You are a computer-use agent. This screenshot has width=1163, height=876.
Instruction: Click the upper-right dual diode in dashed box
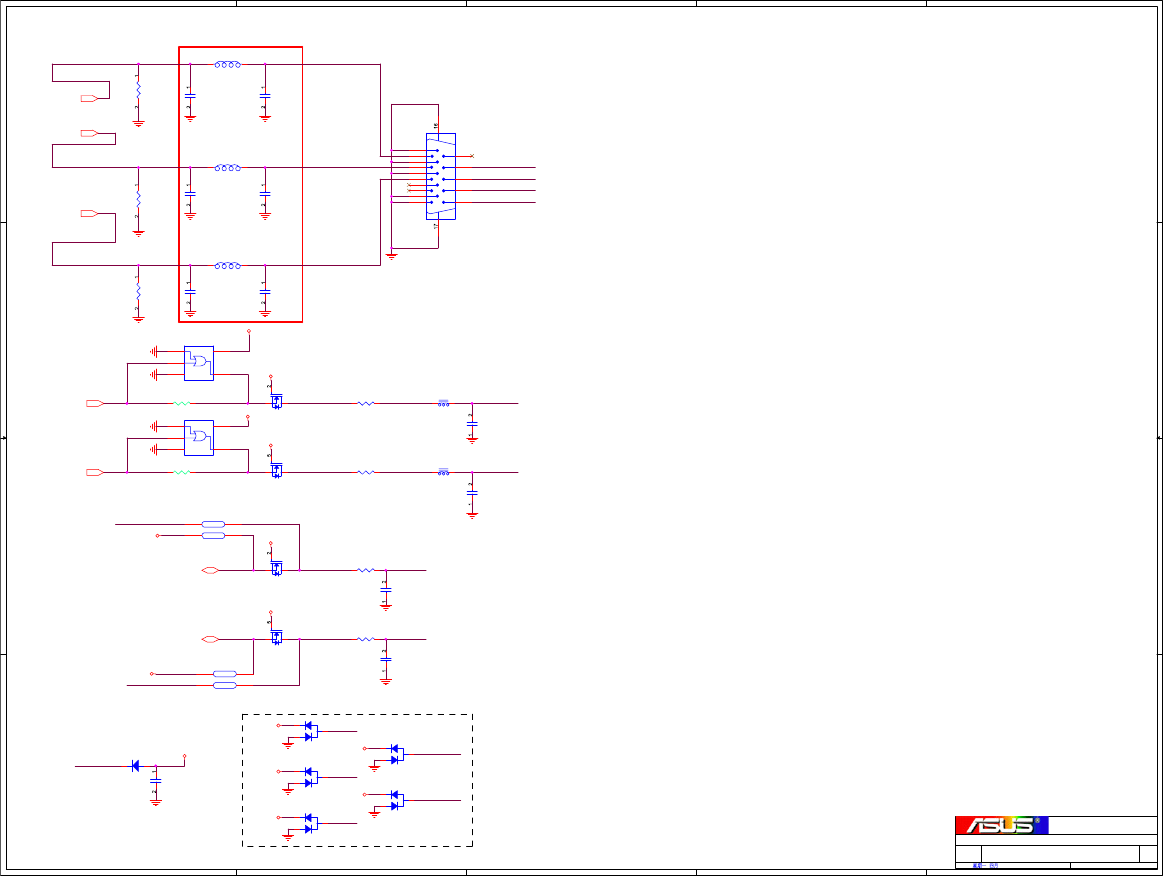pyautogui.click(x=397, y=754)
